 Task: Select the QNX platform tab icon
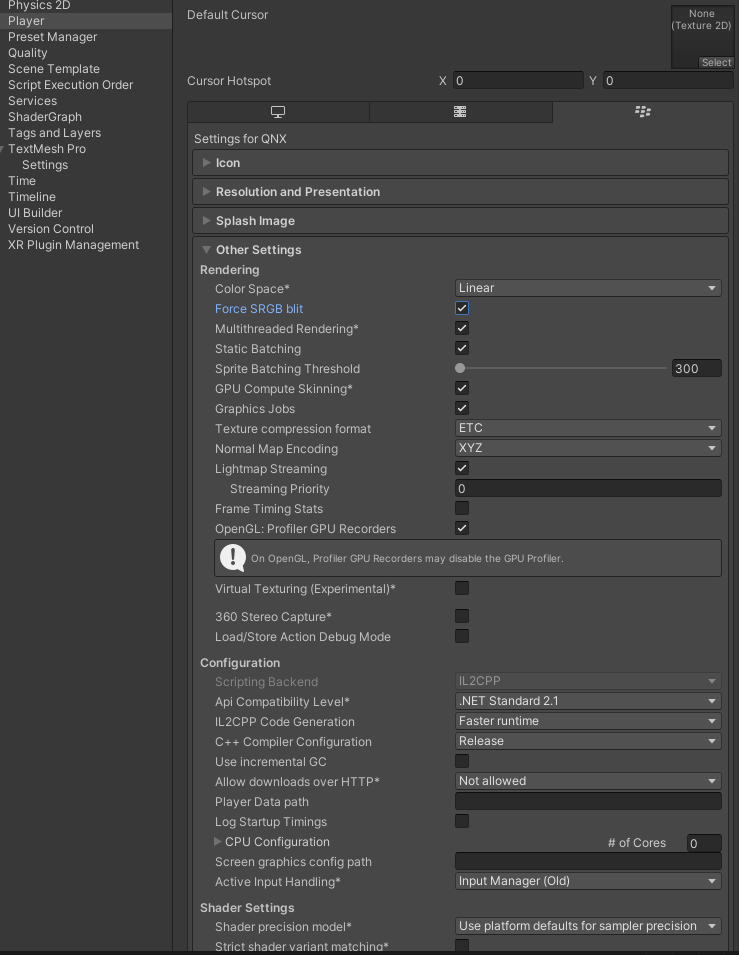[642, 112]
